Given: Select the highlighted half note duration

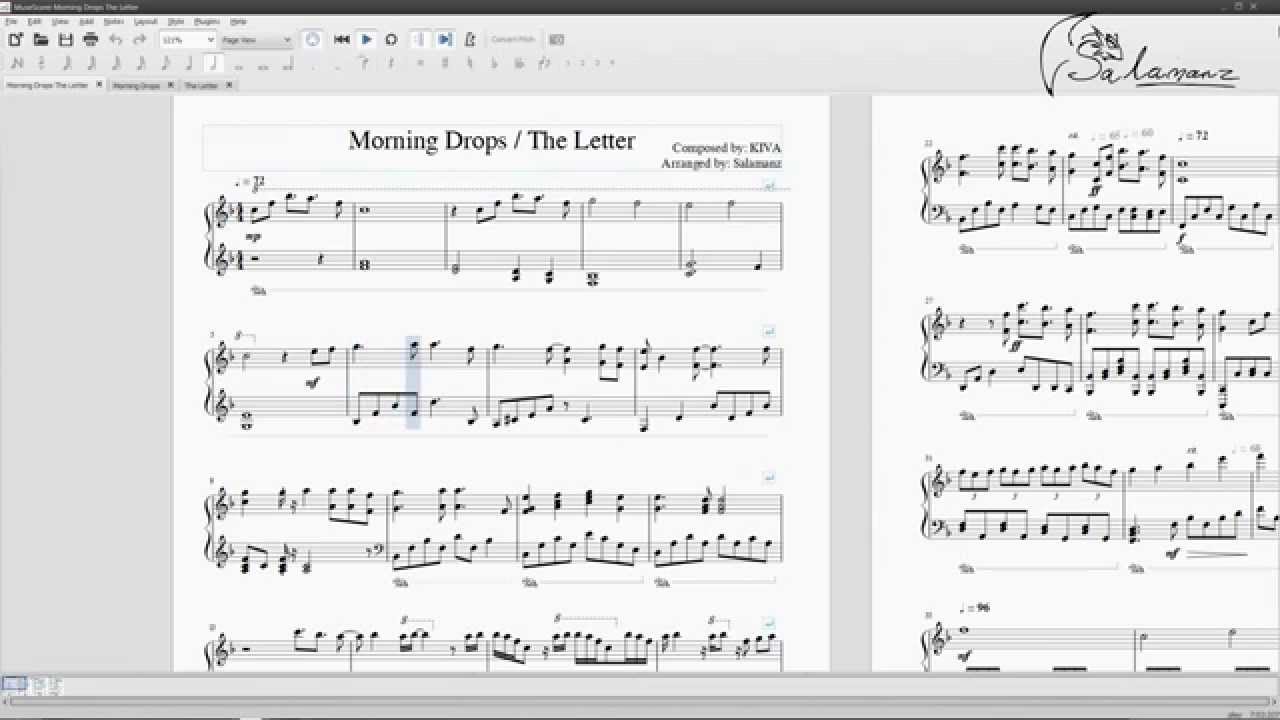Looking at the screenshot, I should [x=213, y=63].
